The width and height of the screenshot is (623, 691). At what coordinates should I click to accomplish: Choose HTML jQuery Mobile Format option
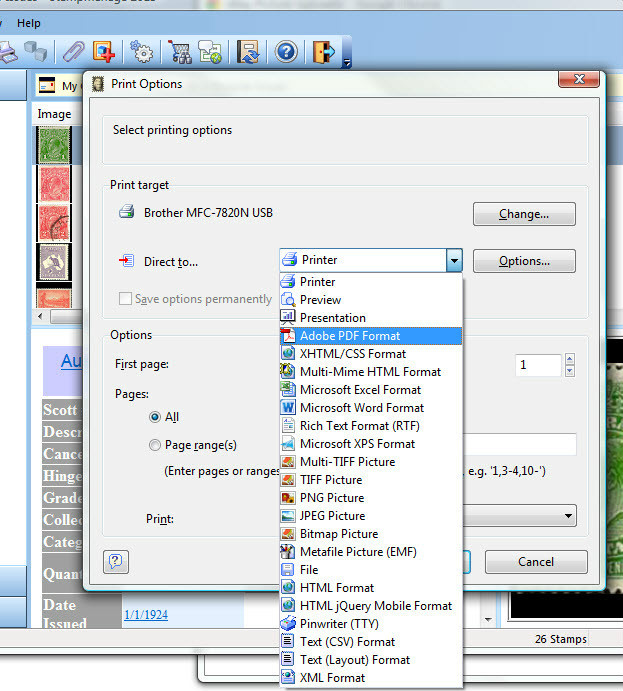[371, 606]
